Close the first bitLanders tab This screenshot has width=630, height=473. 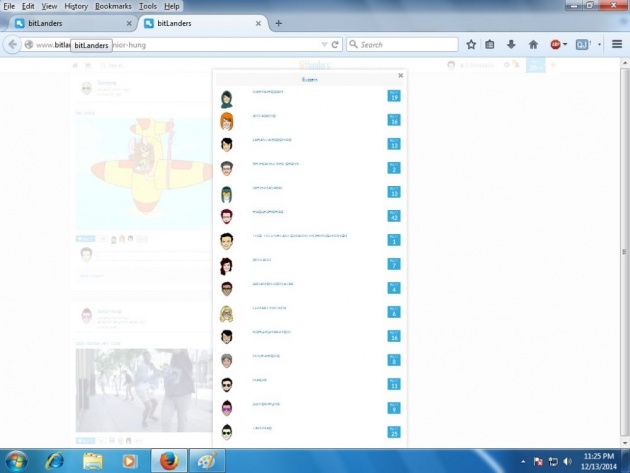pos(129,23)
